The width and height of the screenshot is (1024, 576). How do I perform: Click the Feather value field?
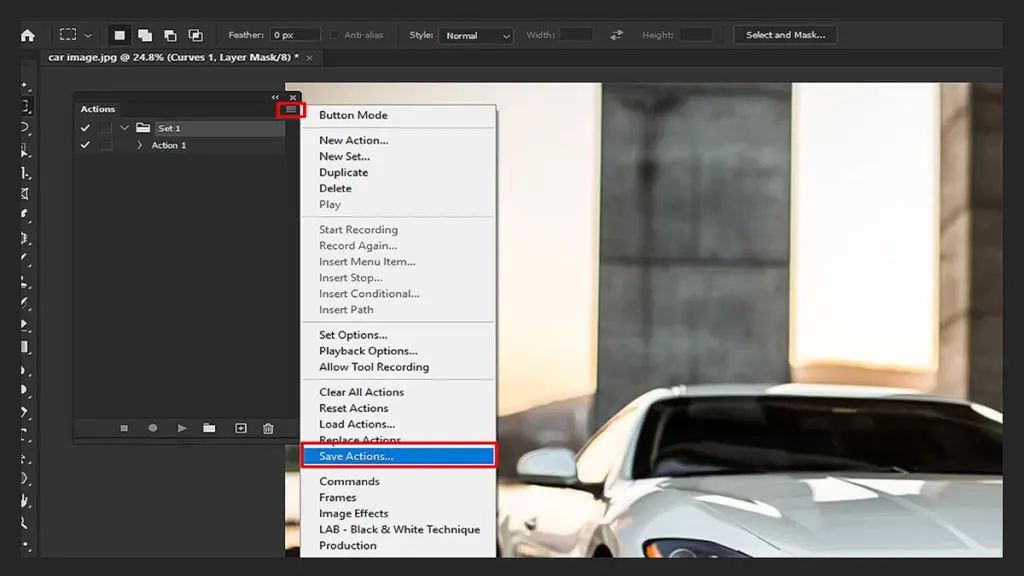[295, 35]
